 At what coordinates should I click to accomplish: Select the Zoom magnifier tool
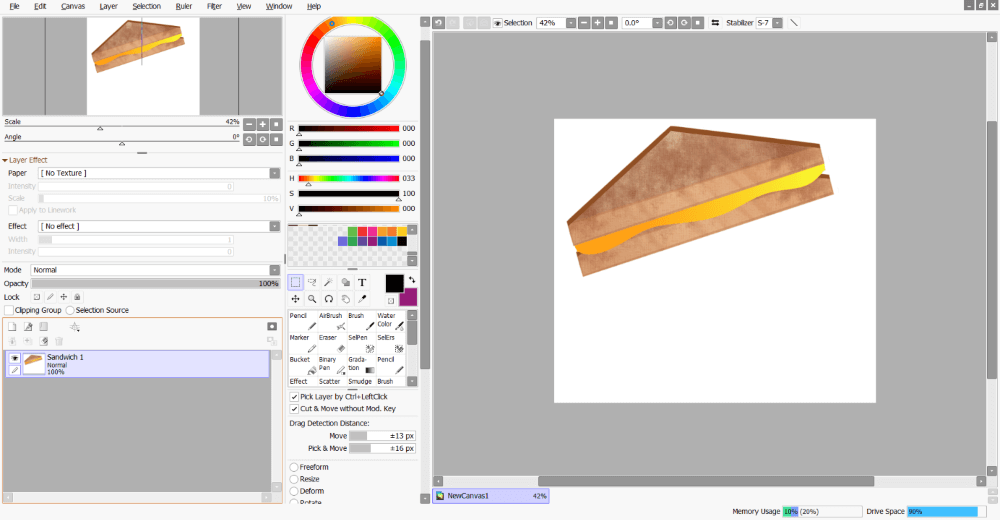click(x=312, y=299)
